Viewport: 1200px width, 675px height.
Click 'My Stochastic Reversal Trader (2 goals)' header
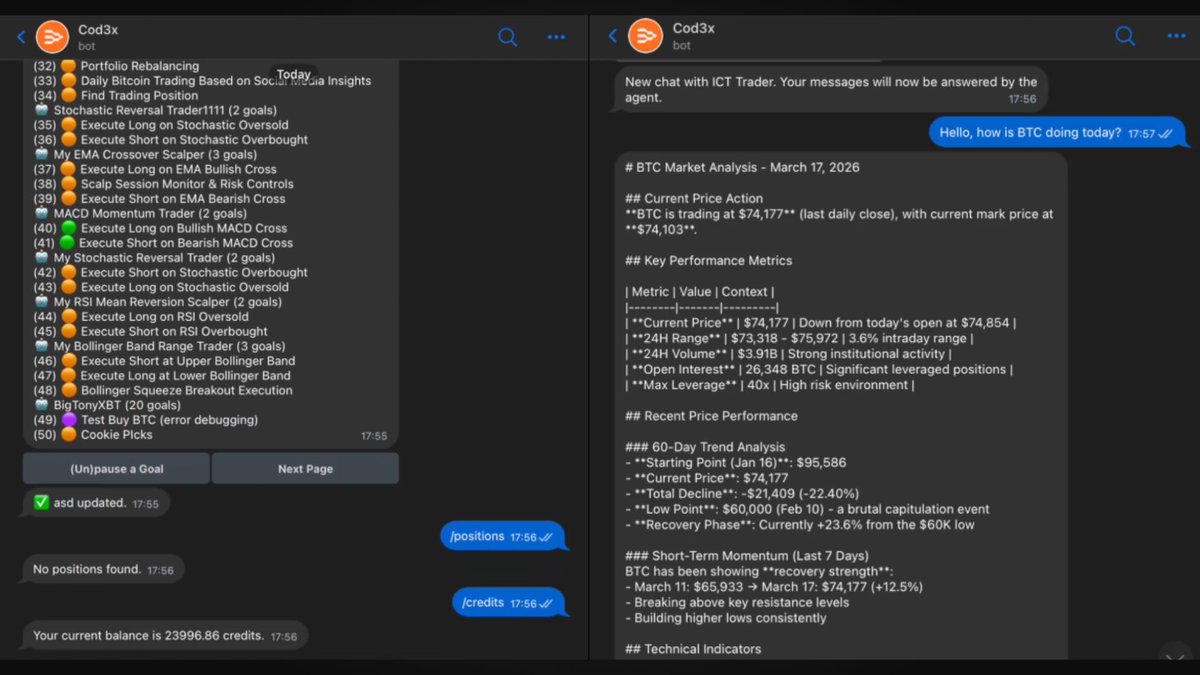pyautogui.click(x=154, y=258)
